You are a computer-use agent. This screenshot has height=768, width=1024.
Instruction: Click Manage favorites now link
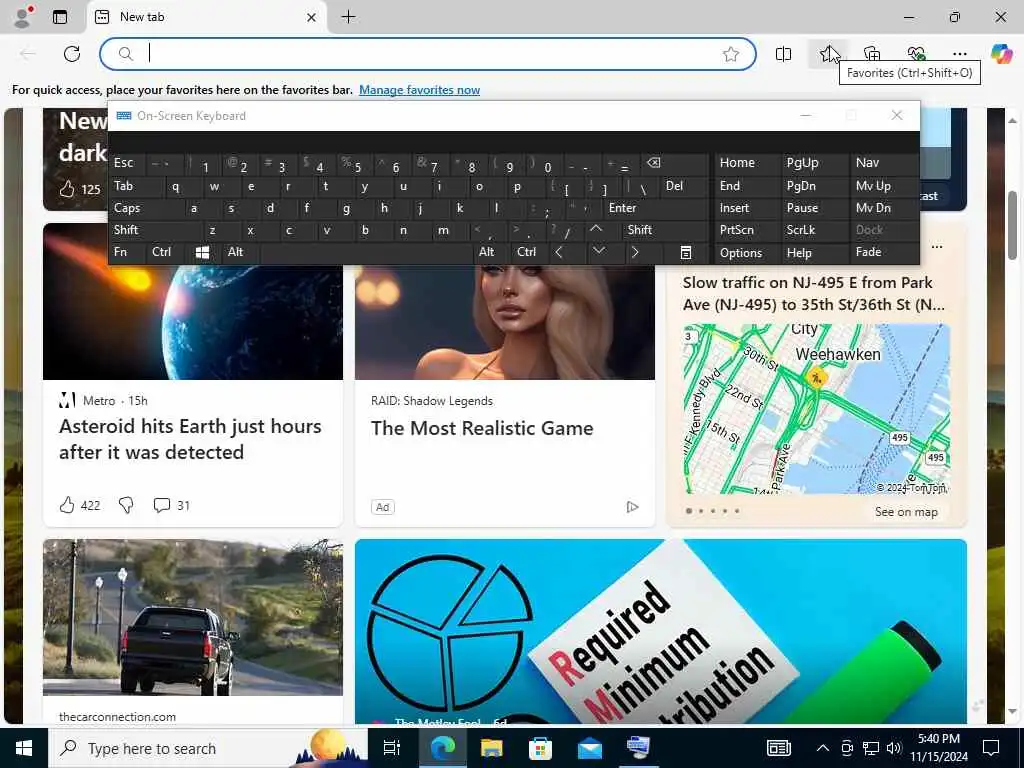coord(419,90)
